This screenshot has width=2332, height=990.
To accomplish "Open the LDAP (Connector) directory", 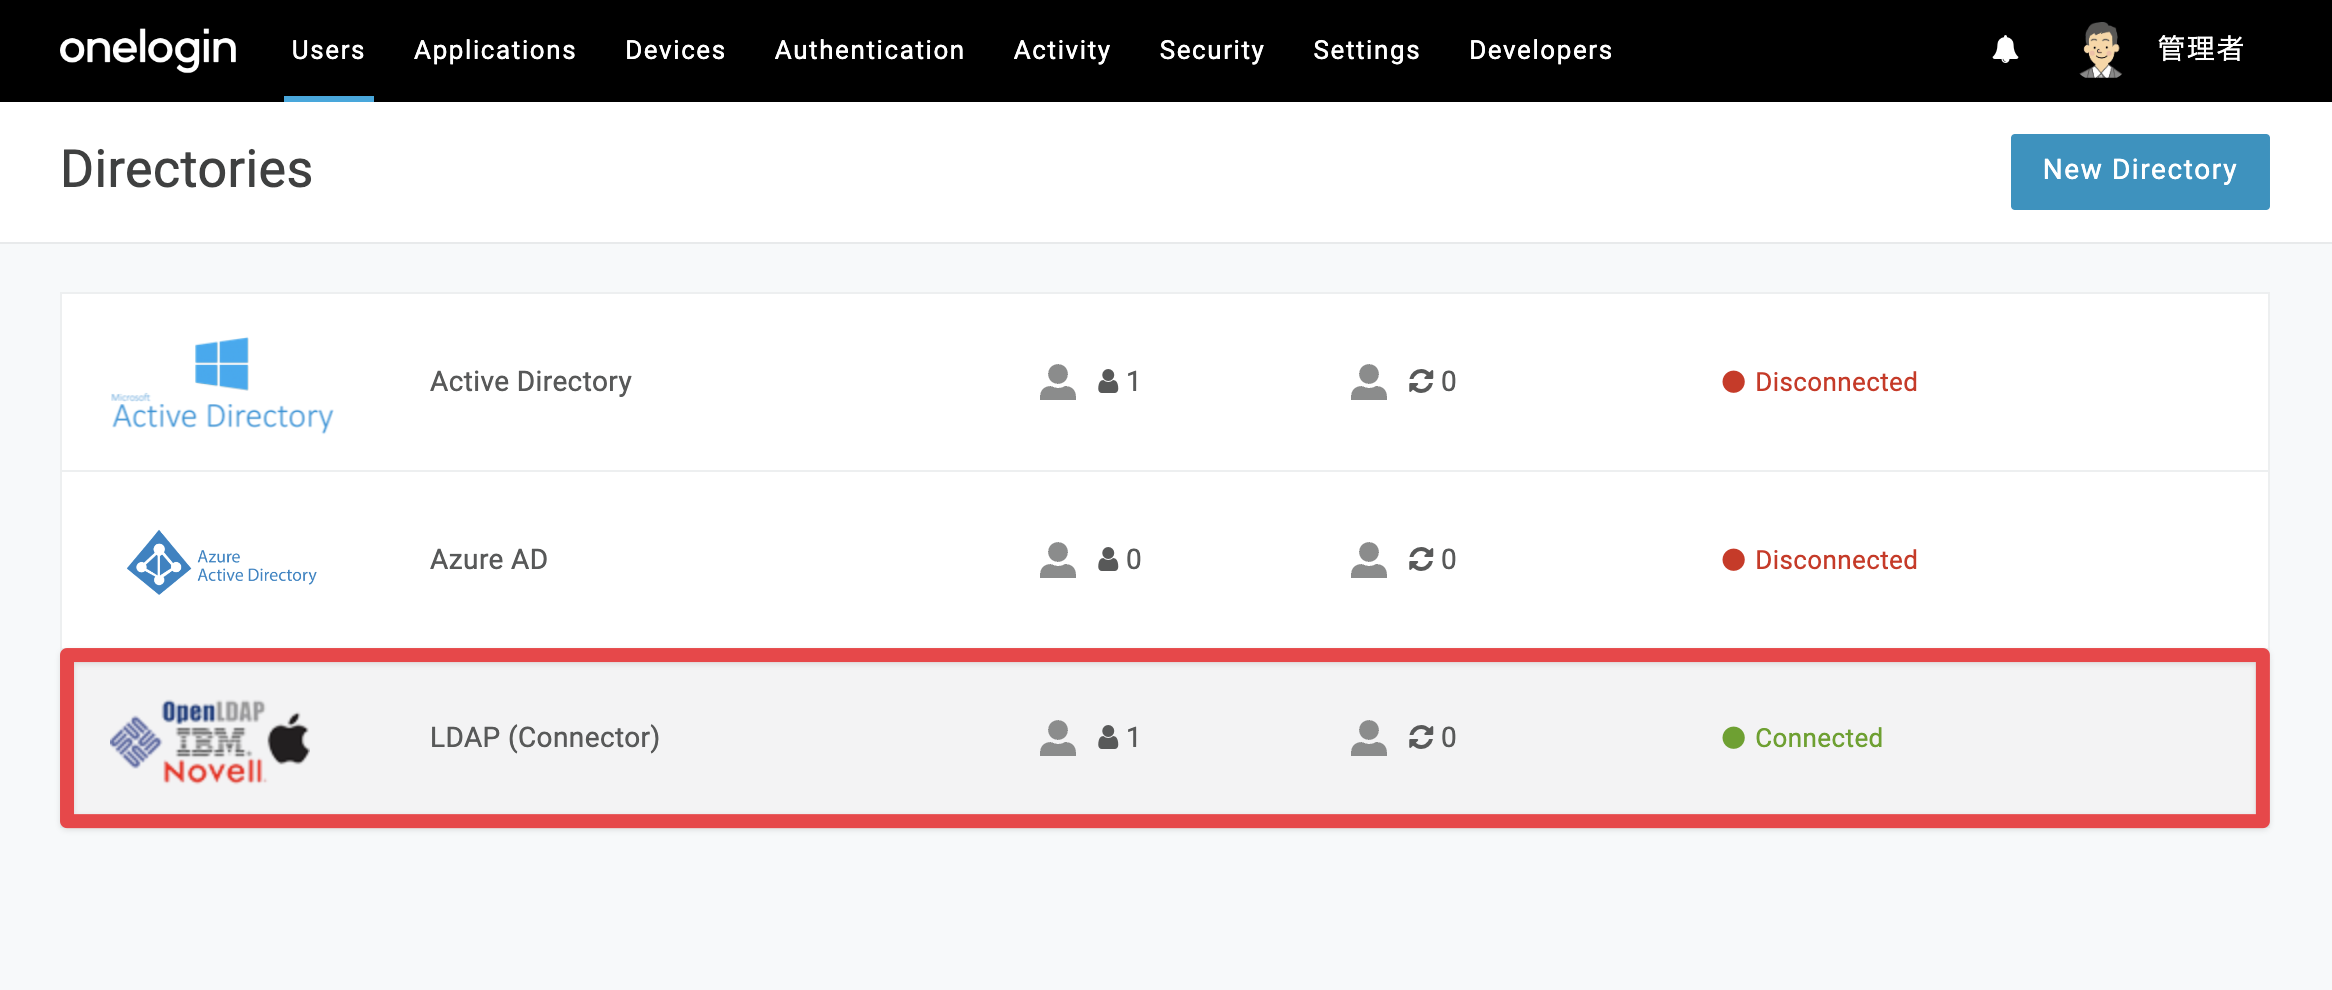I will (x=1165, y=738).
